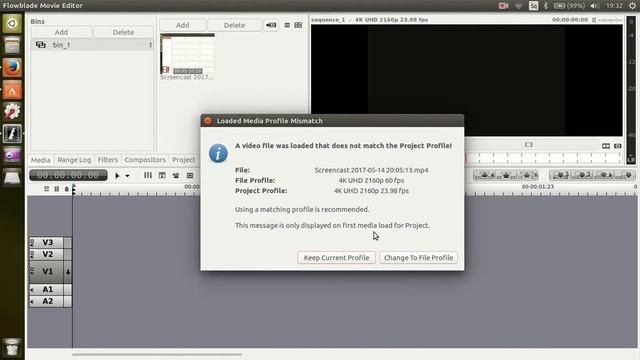Screen dimensions: 640x360
Task: Open the system settings gear in top bar
Action: (632, 6)
